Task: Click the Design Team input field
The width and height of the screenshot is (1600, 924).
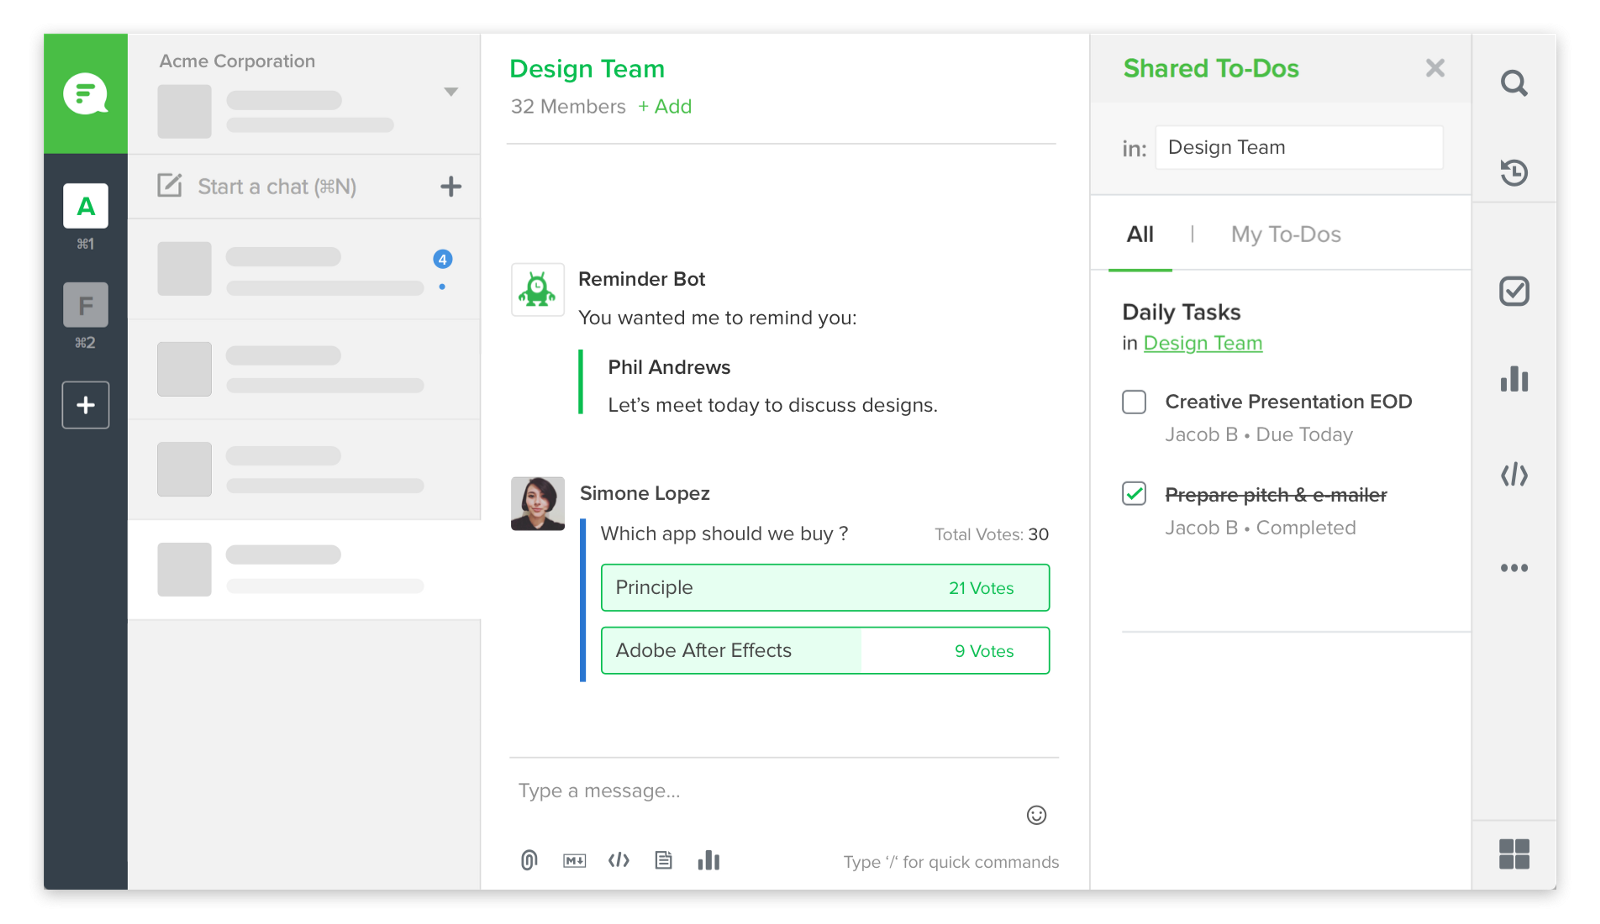Action: click(1299, 147)
